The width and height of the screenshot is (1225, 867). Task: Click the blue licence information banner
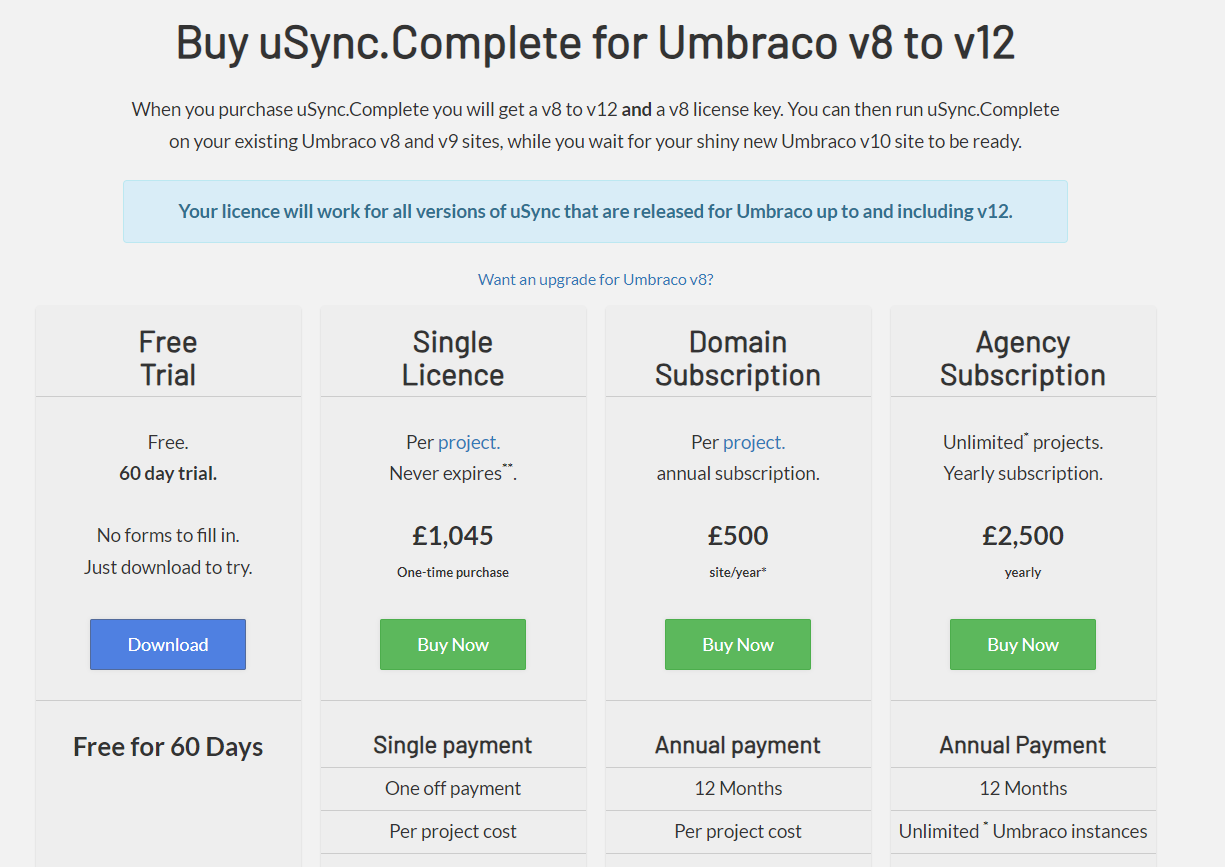(x=596, y=211)
